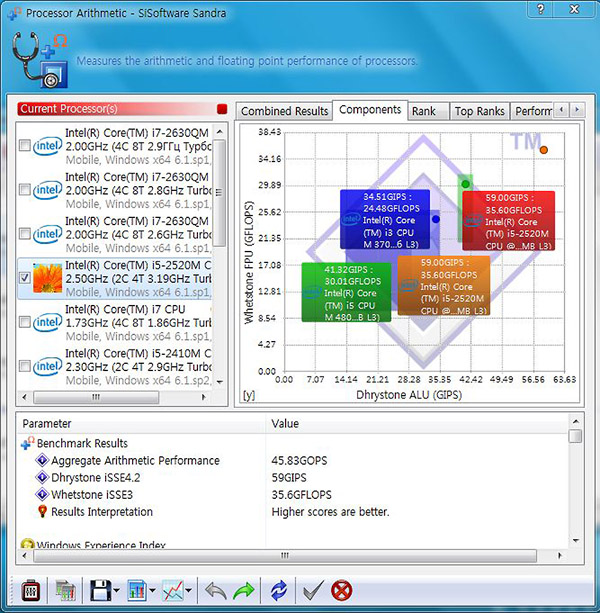Open the Top Ranks tab
Screen dimensions: 600x613
coord(480,111)
